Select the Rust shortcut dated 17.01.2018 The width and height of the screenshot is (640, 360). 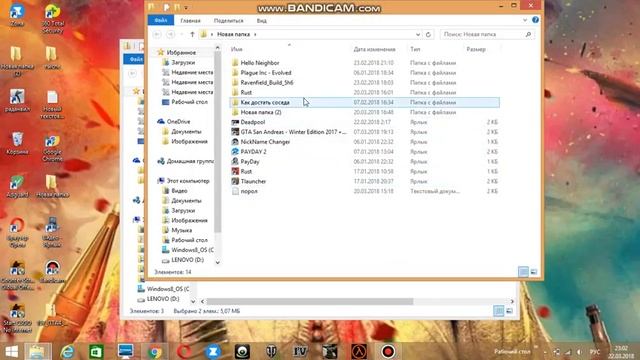pyautogui.click(x=246, y=171)
